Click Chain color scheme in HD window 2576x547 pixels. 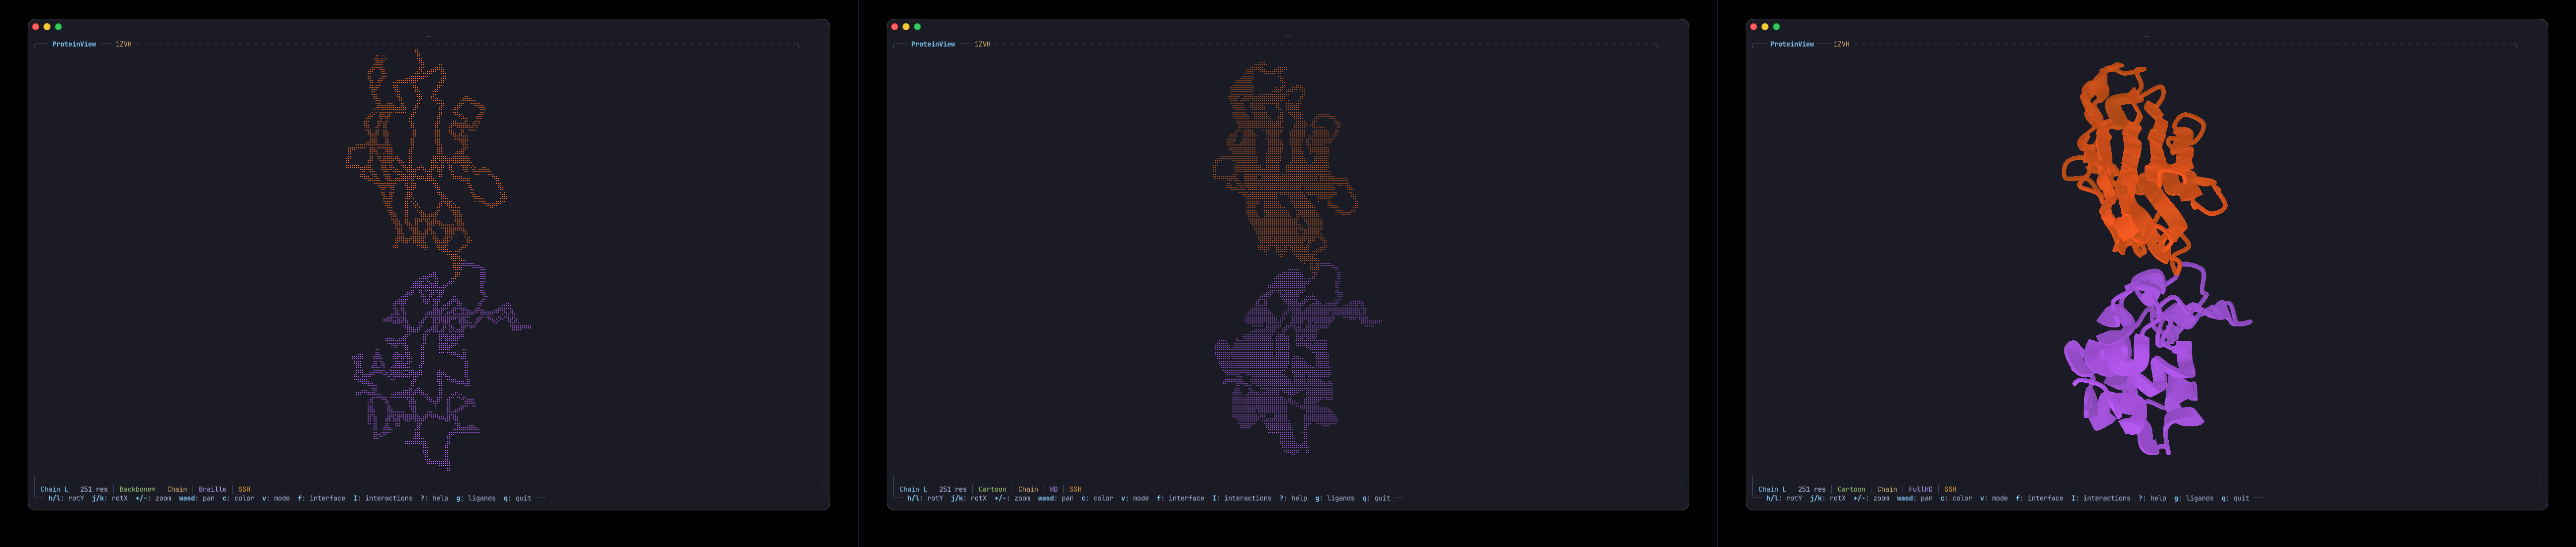[x=1028, y=489]
